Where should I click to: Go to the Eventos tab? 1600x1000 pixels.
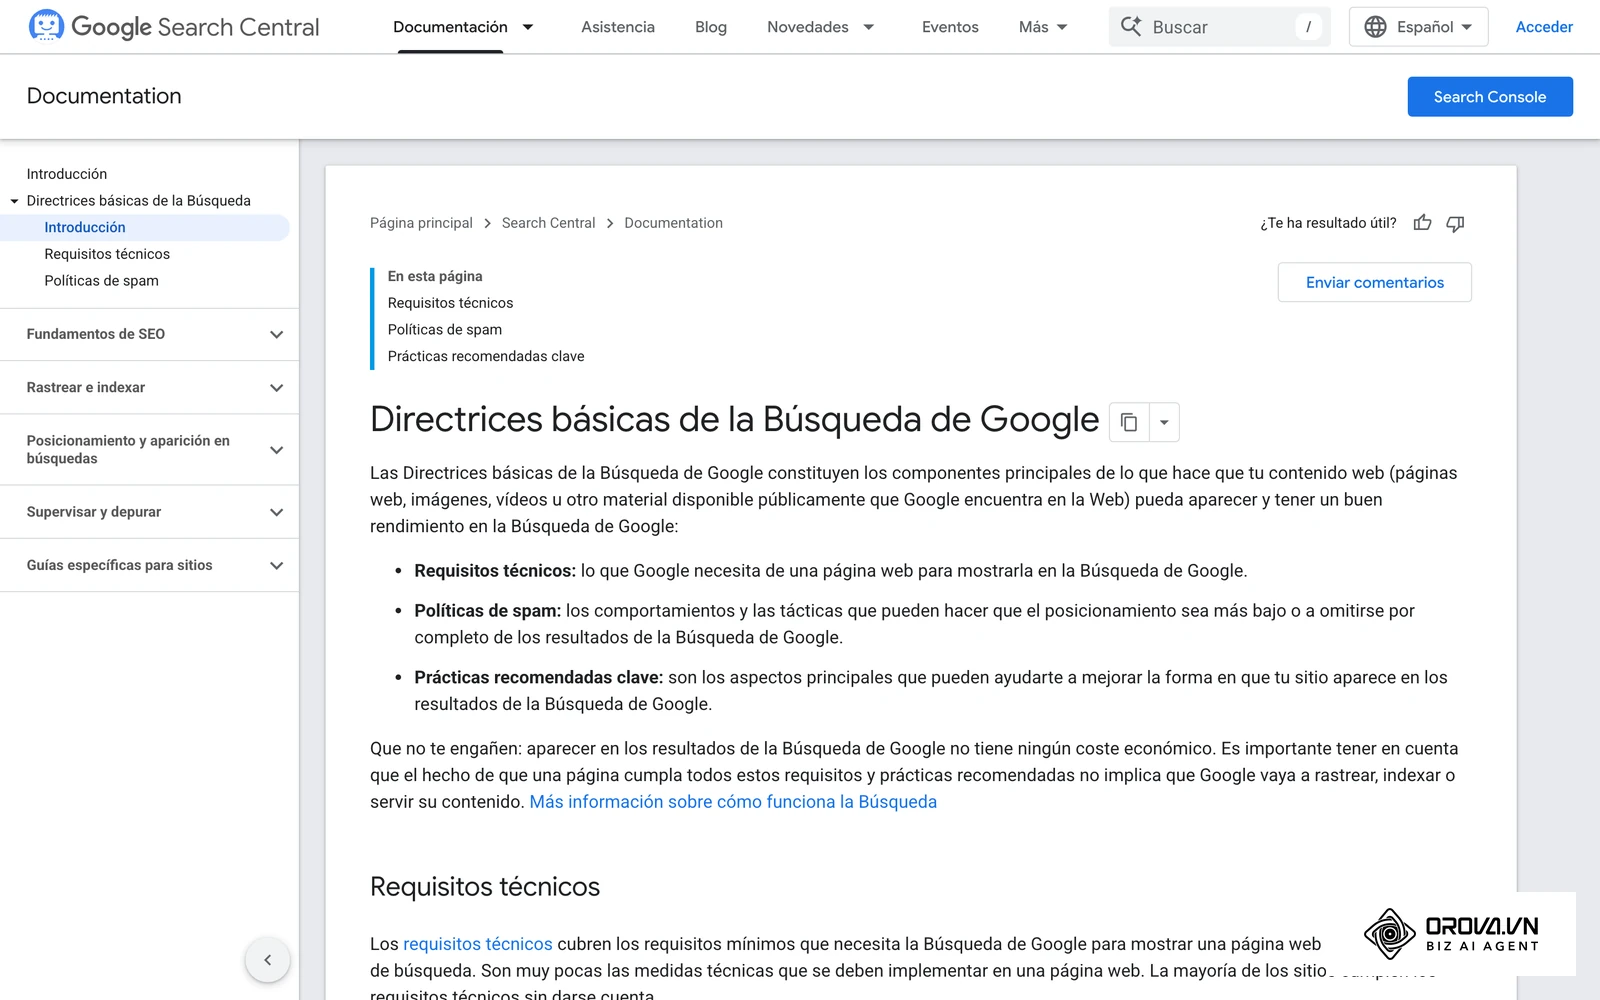tap(950, 27)
